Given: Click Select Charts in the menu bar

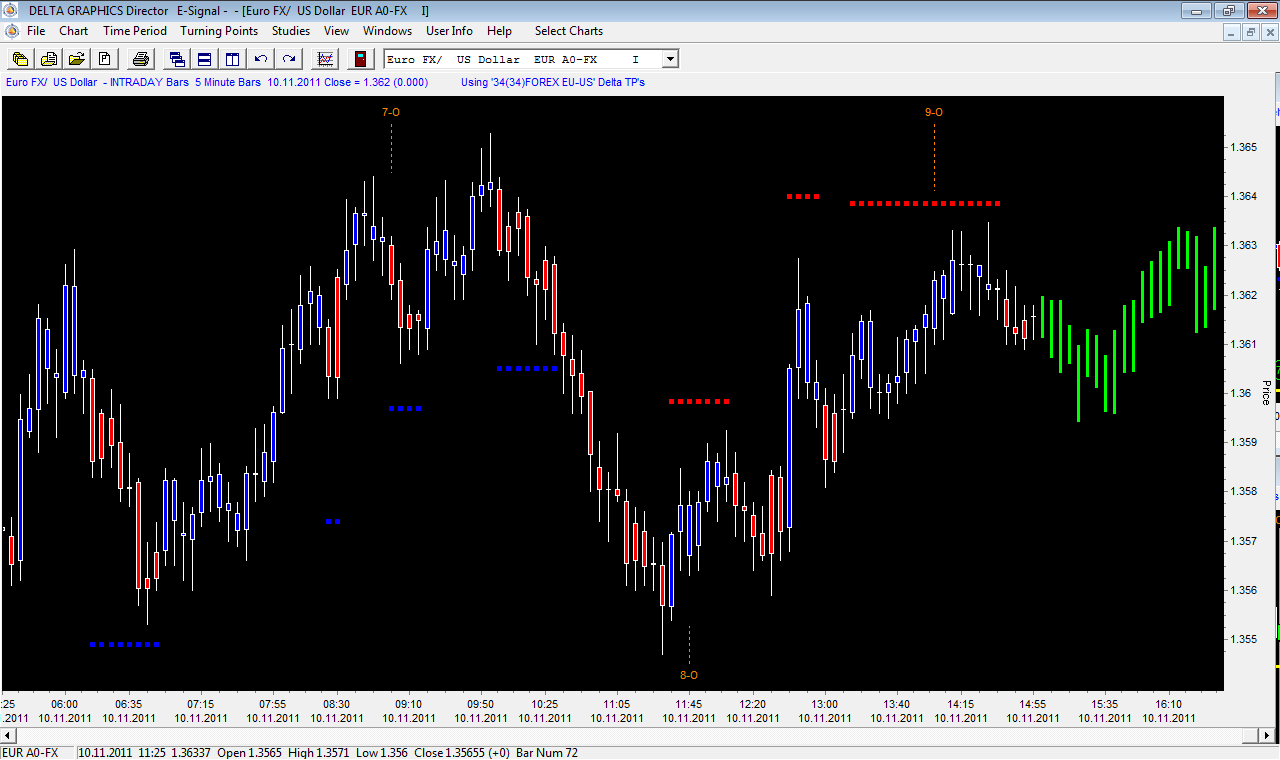Looking at the screenshot, I should [568, 31].
